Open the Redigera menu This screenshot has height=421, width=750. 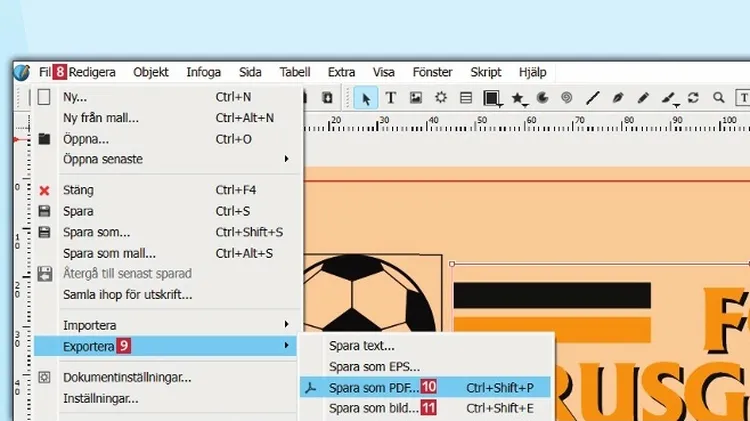[x=92, y=72]
